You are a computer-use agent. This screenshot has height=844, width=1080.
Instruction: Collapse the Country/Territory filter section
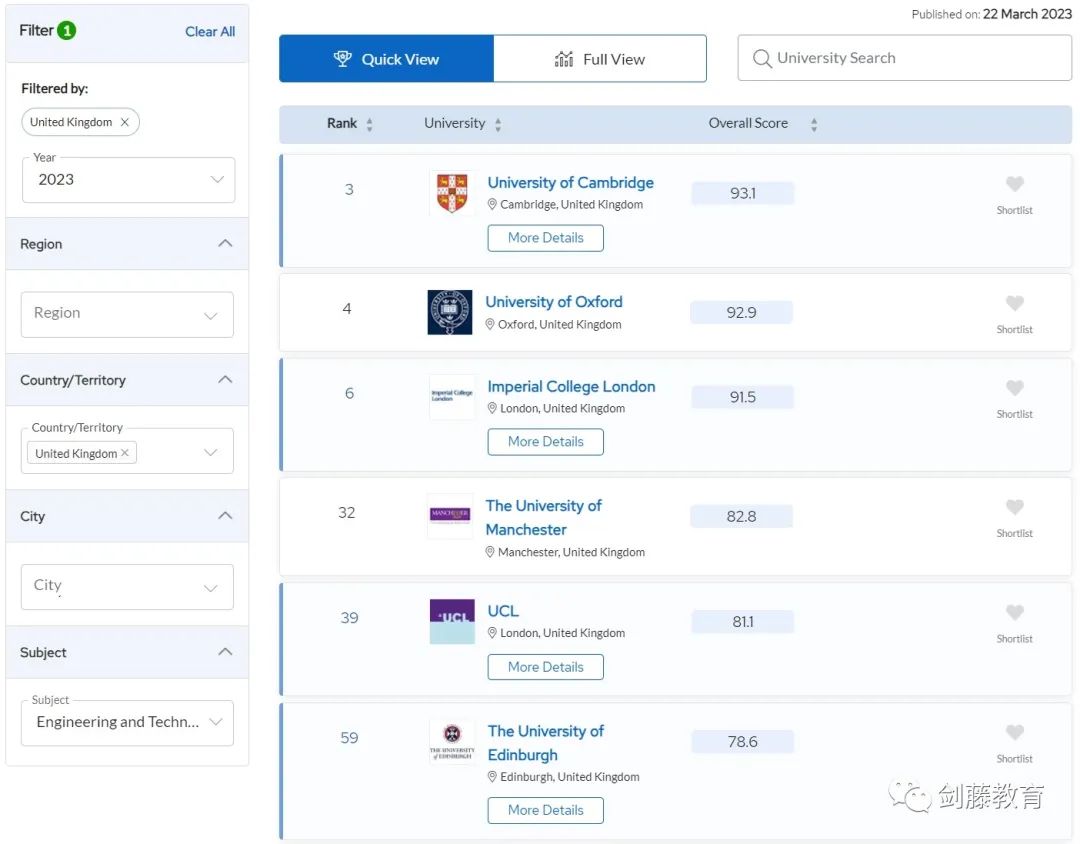(x=225, y=380)
